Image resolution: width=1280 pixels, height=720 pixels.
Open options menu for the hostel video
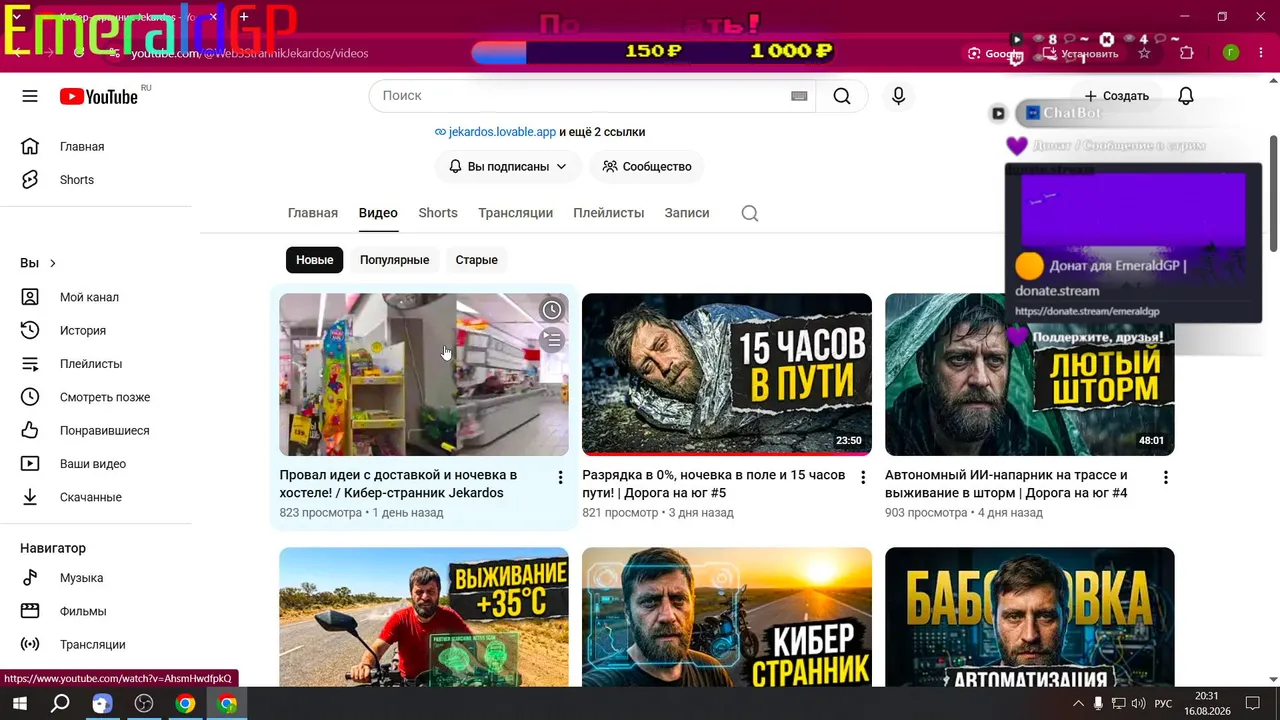[560, 478]
